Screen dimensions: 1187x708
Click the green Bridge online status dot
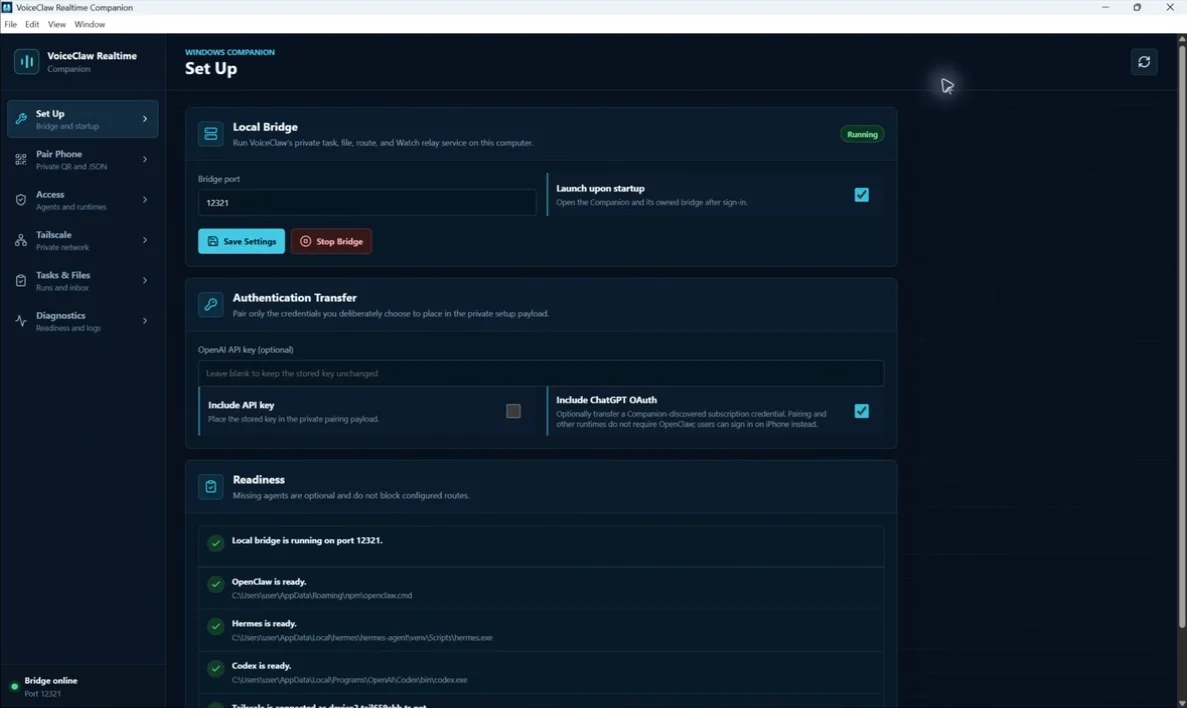[14, 686]
